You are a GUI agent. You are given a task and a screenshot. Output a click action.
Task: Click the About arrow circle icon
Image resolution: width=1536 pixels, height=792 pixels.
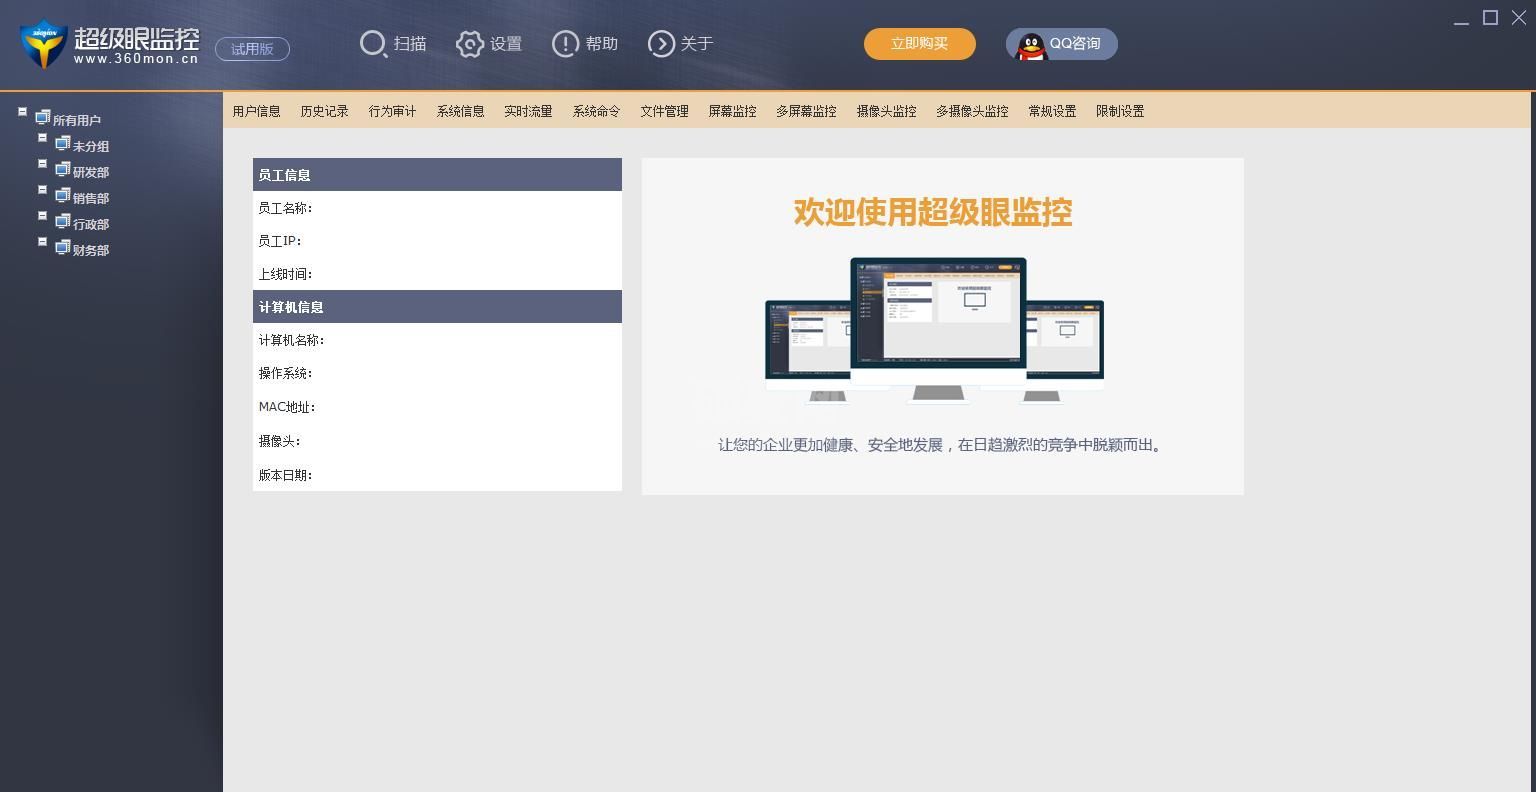pyautogui.click(x=661, y=44)
